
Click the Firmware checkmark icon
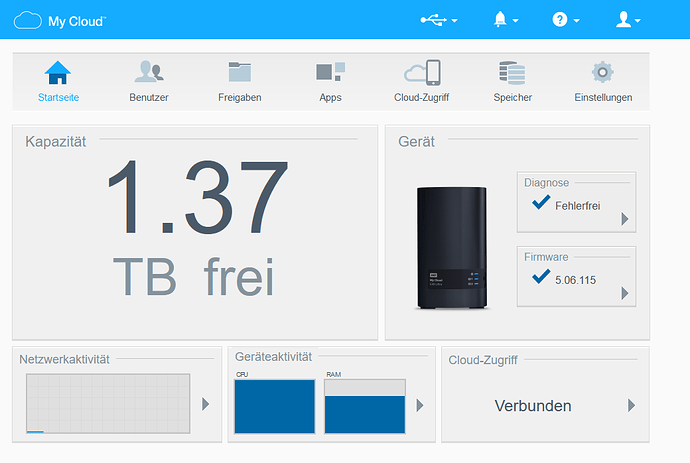541,276
